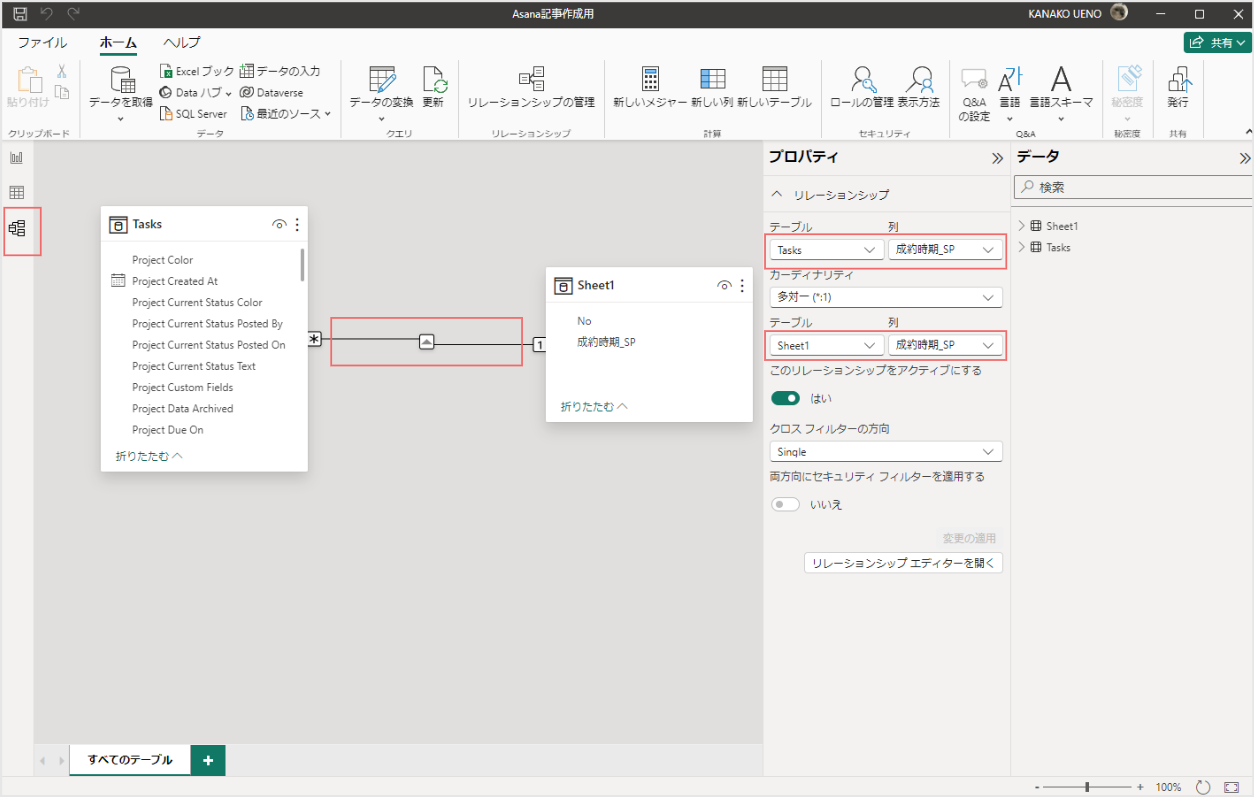This screenshot has height=797, width=1254.
Task: Toggle visibility eye on Sheet1 table
Action: (724, 286)
